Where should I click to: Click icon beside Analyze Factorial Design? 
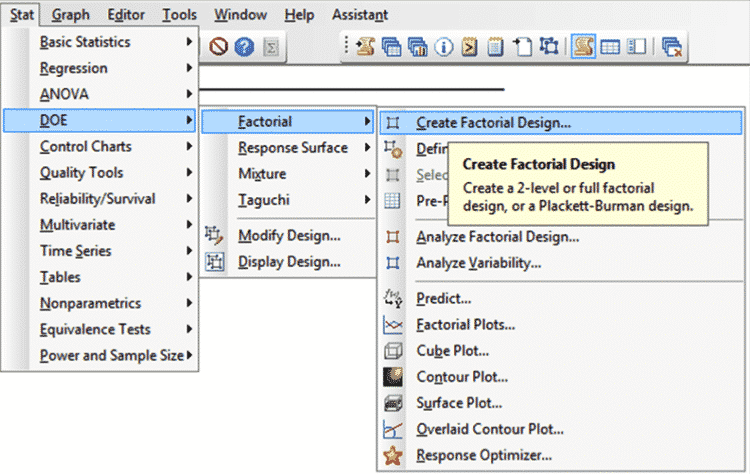click(393, 237)
